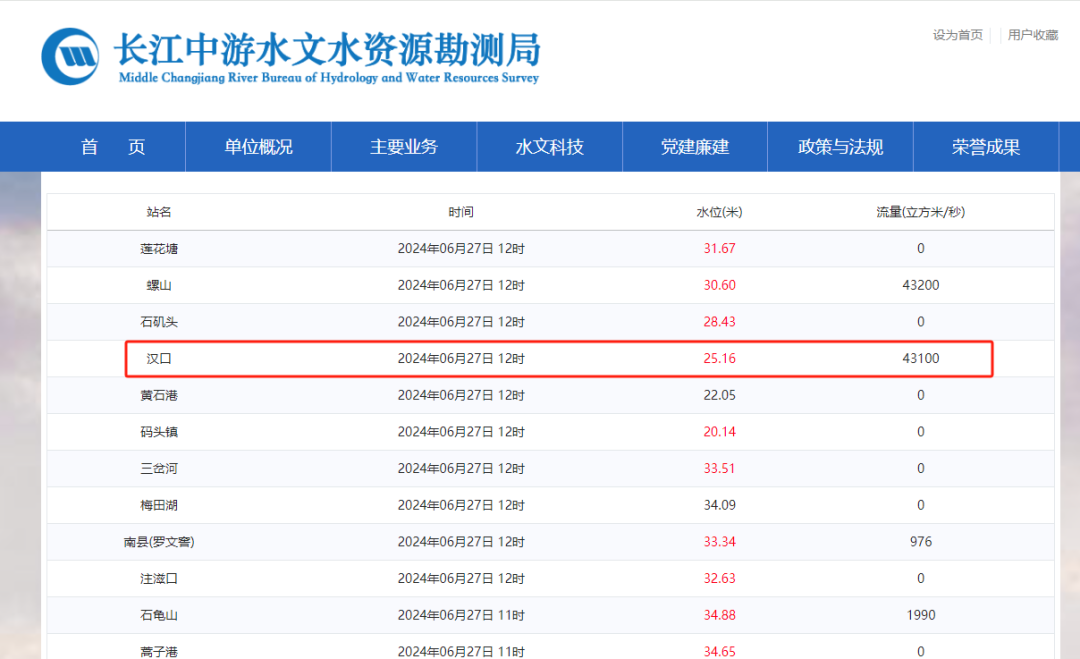Click 螺山 flow value 43200

coord(920,285)
